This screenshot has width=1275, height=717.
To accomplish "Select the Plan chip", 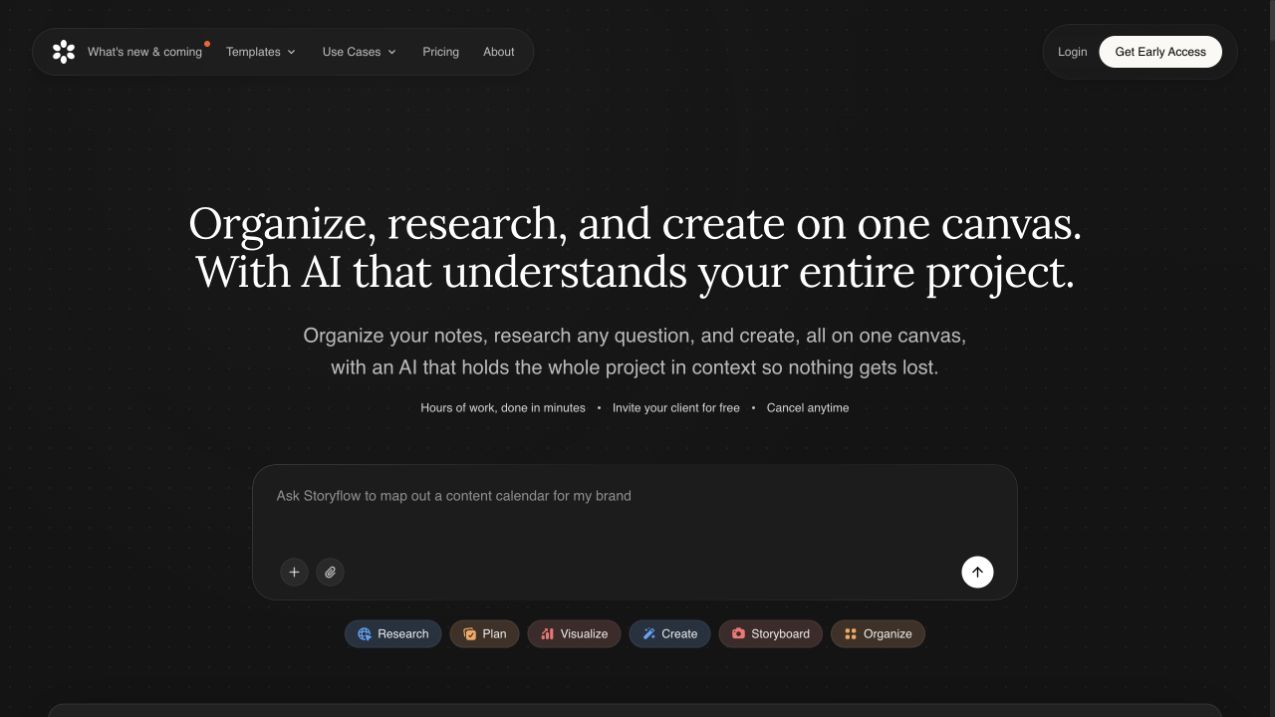I will (x=484, y=634).
